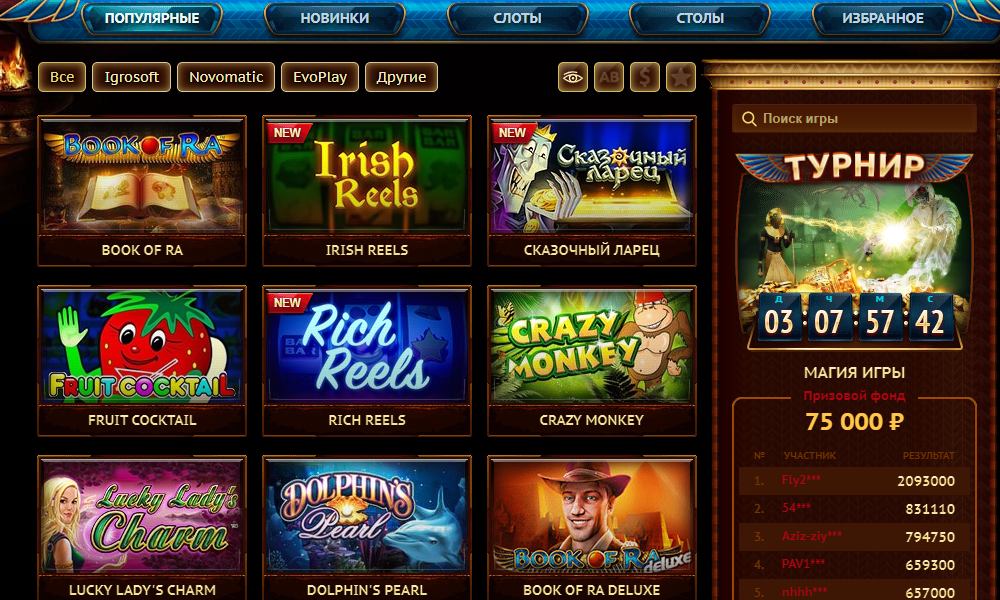Launch the Irish Reels slot
Viewport: 1000px width, 600px height.
click(367, 175)
